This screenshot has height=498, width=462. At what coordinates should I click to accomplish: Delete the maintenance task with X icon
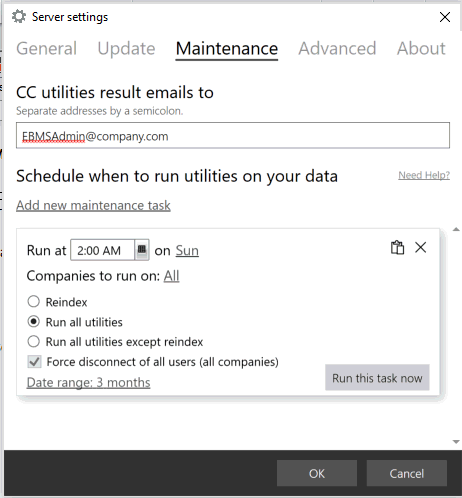pyautogui.click(x=421, y=248)
